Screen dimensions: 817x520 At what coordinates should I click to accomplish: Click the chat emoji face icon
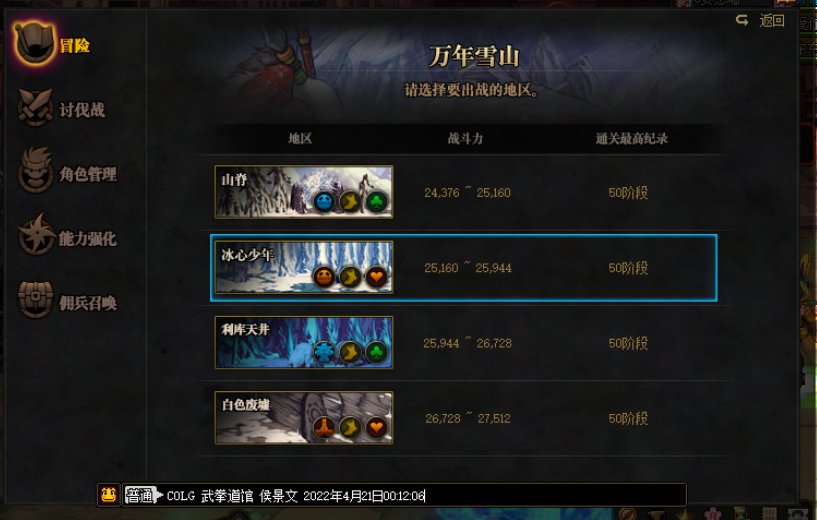pyautogui.click(x=108, y=494)
